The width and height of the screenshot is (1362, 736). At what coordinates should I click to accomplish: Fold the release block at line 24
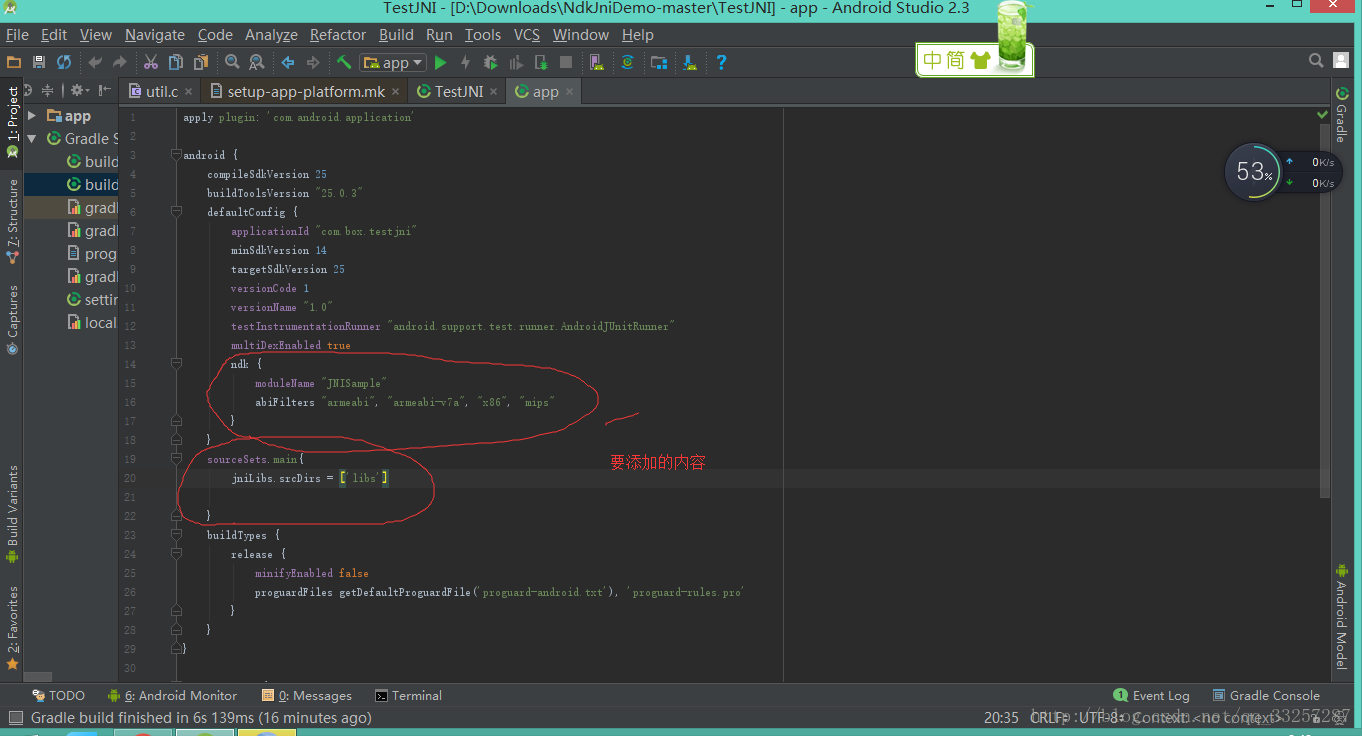(176, 554)
